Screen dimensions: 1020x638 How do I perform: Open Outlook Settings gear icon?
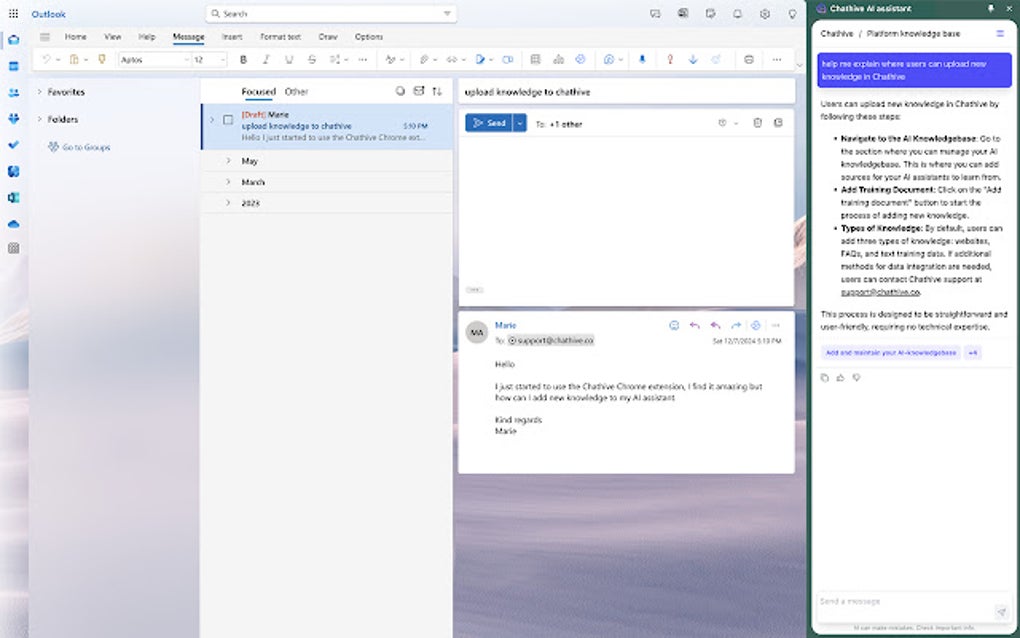(x=764, y=14)
